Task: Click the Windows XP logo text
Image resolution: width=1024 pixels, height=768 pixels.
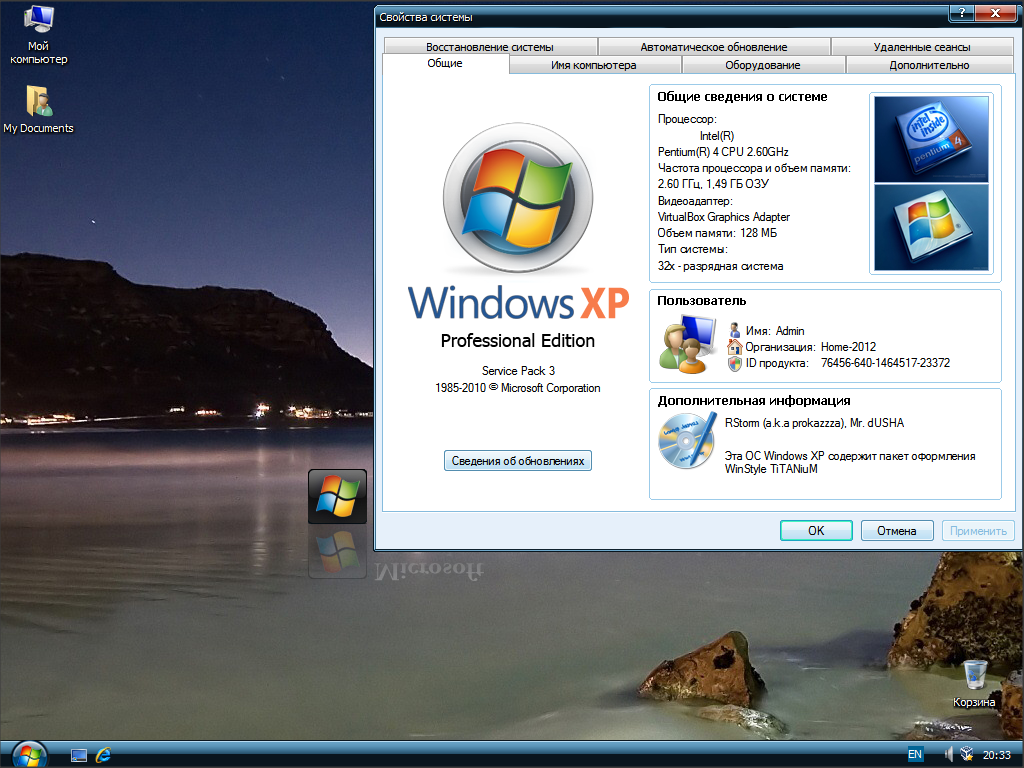Action: pyautogui.click(x=519, y=303)
